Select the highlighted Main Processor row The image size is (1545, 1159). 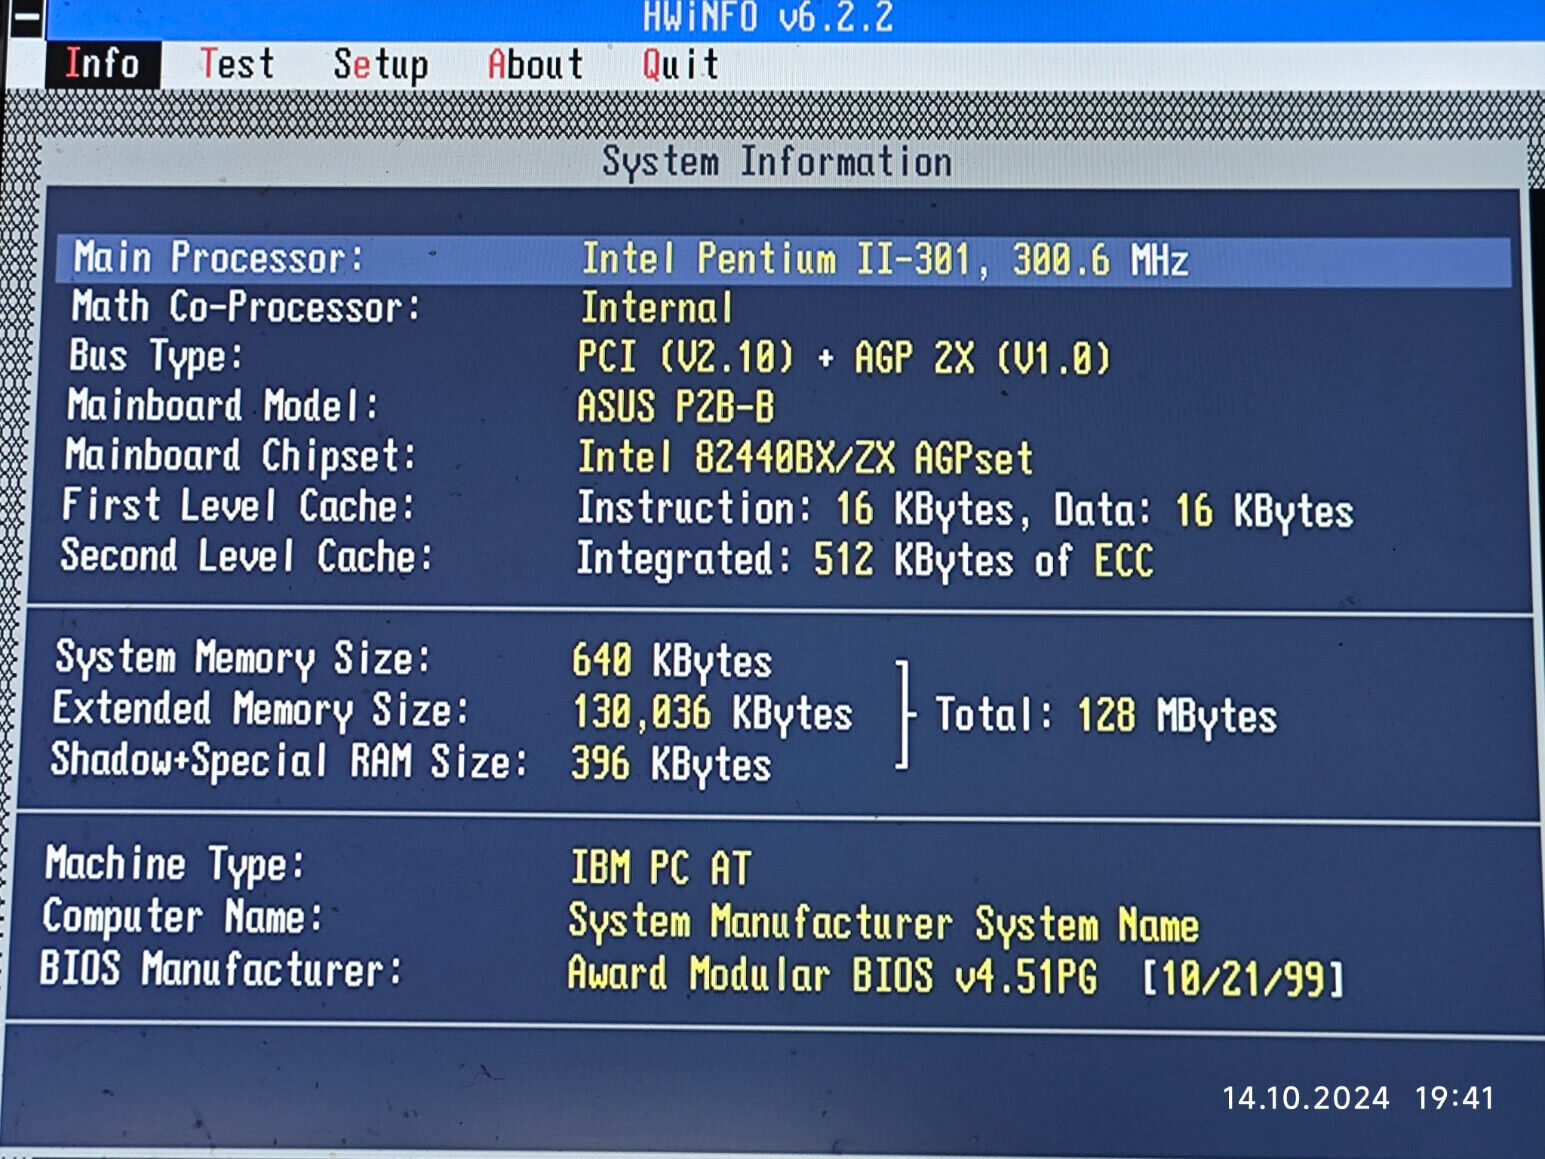pyautogui.click(x=783, y=260)
